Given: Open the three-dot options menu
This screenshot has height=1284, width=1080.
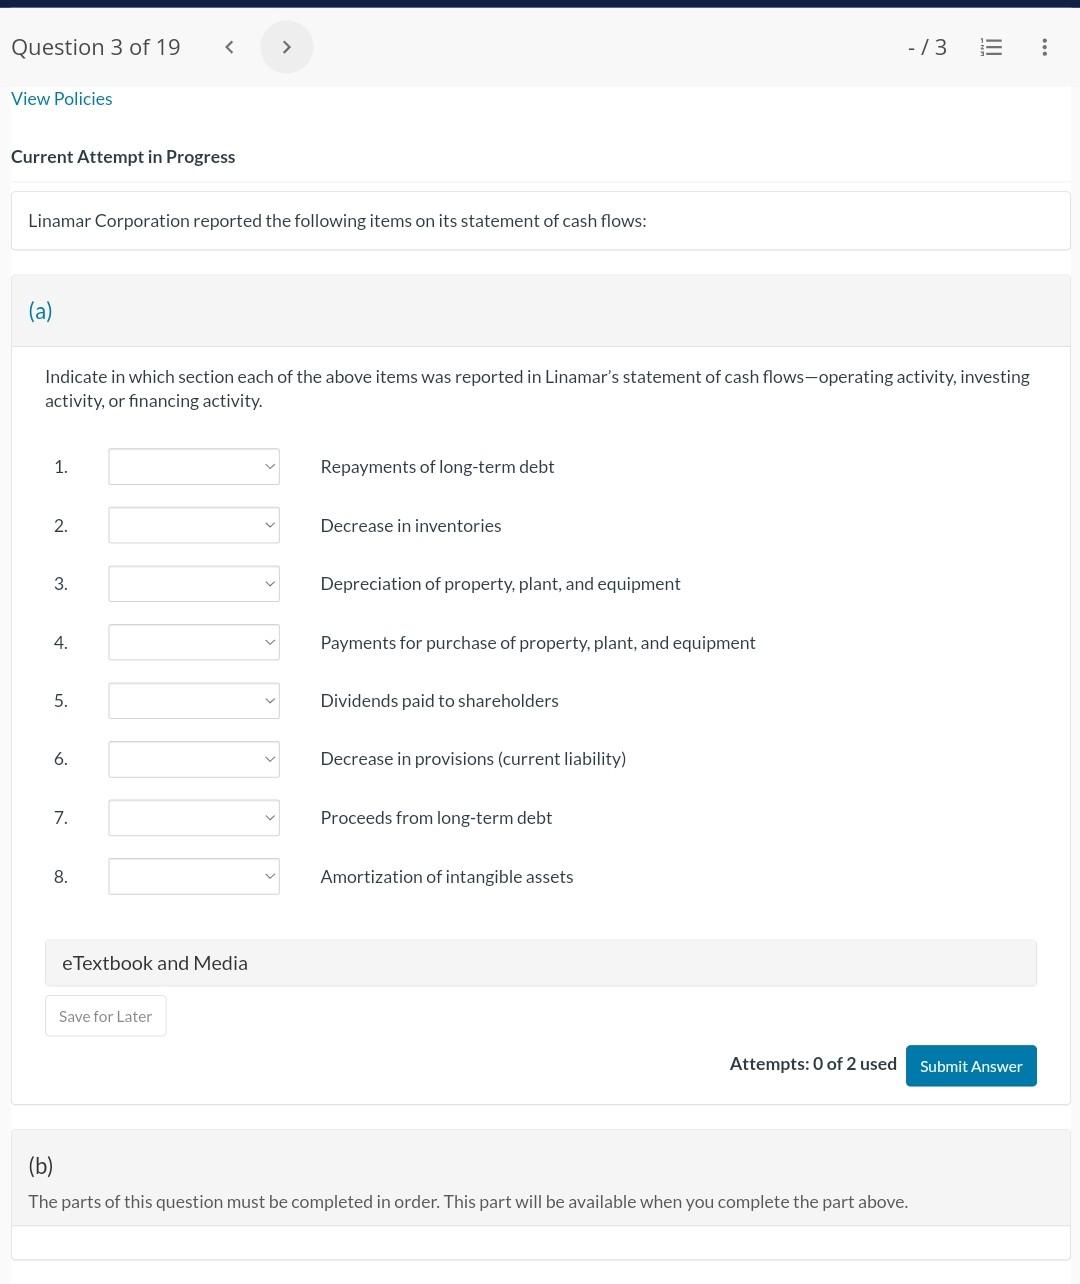Looking at the screenshot, I should 1044,46.
